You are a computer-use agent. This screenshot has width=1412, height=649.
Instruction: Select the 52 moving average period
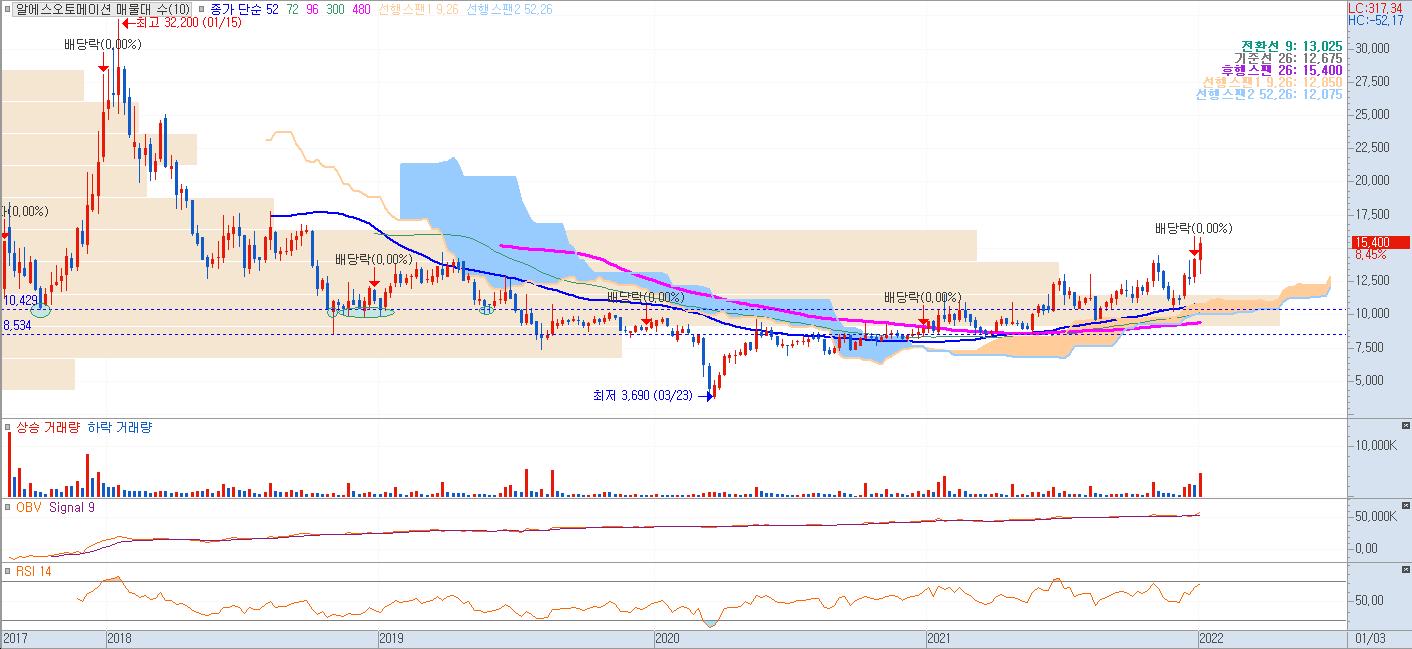[273, 9]
